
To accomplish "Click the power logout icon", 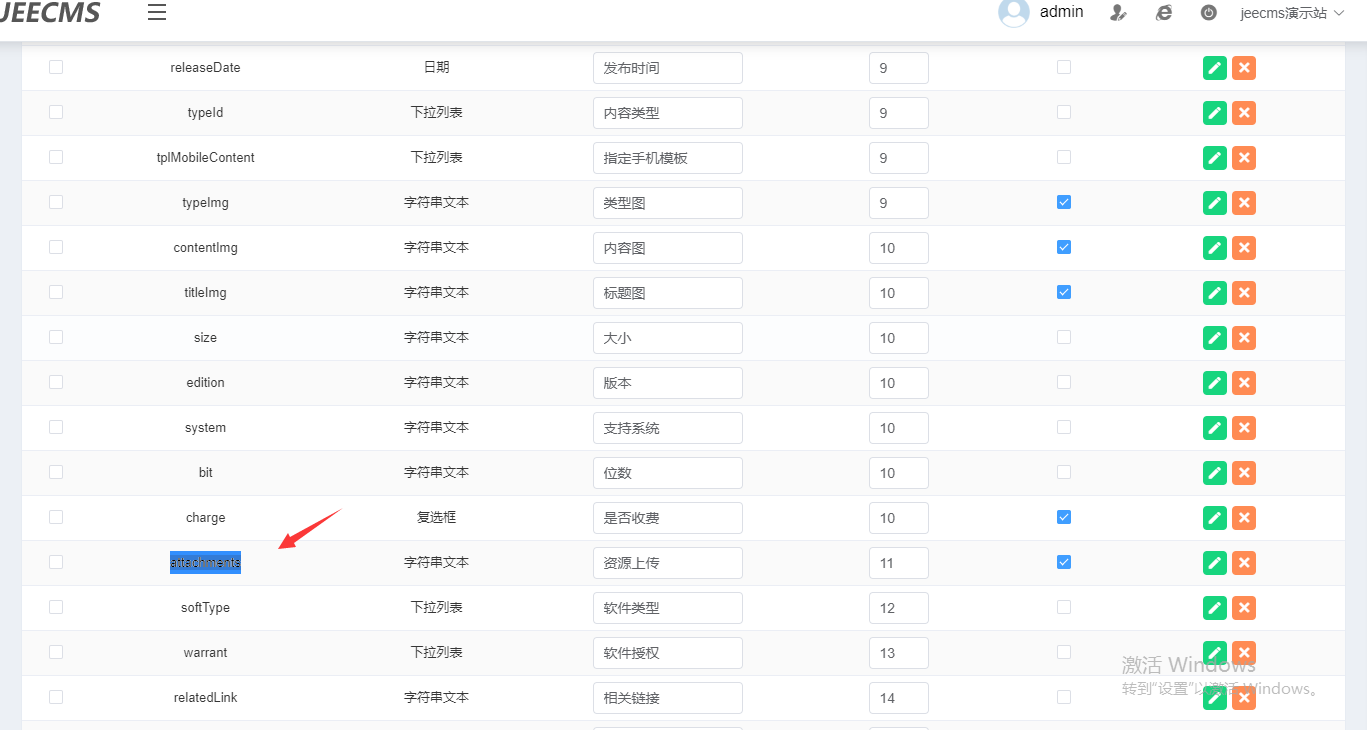I will [1209, 13].
